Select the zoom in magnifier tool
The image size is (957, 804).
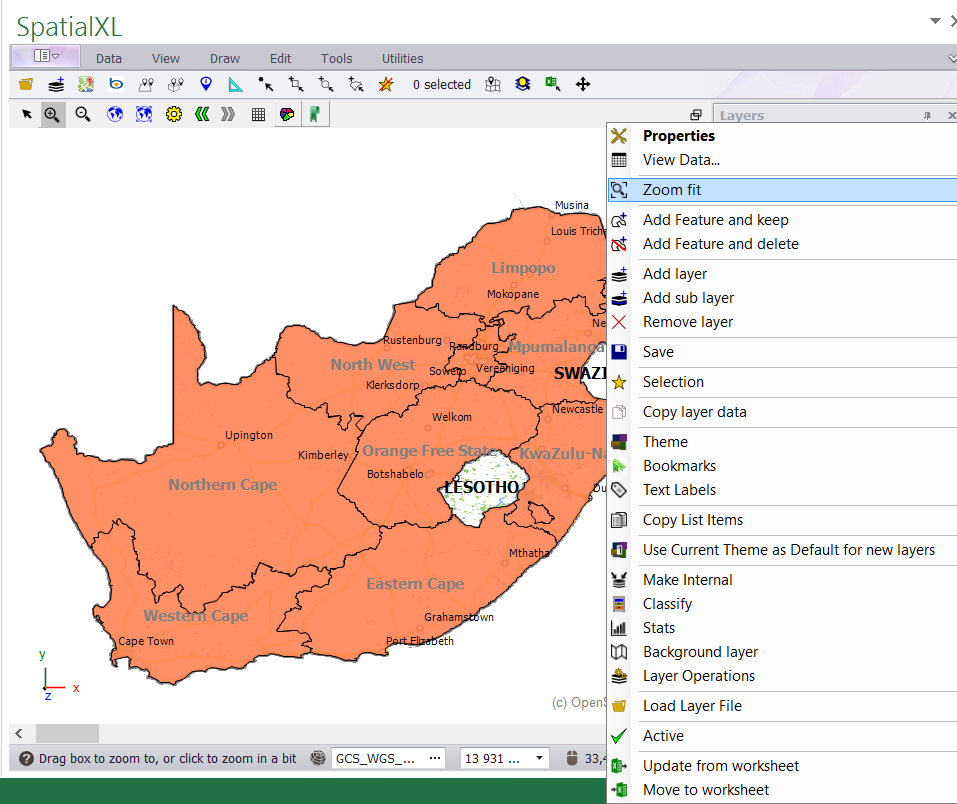(x=52, y=115)
